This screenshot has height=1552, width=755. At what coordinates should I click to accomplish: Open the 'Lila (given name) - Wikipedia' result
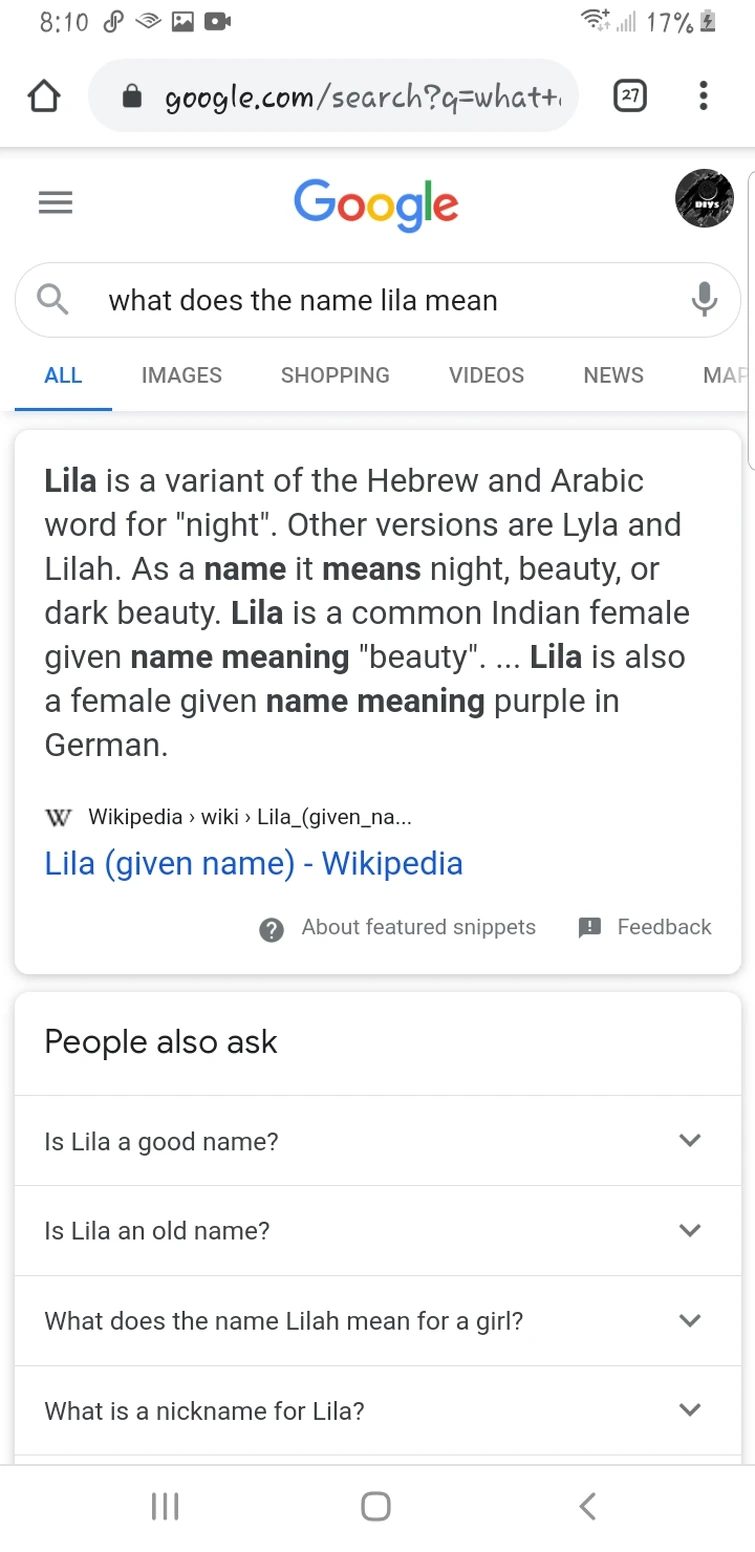(253, 863)
